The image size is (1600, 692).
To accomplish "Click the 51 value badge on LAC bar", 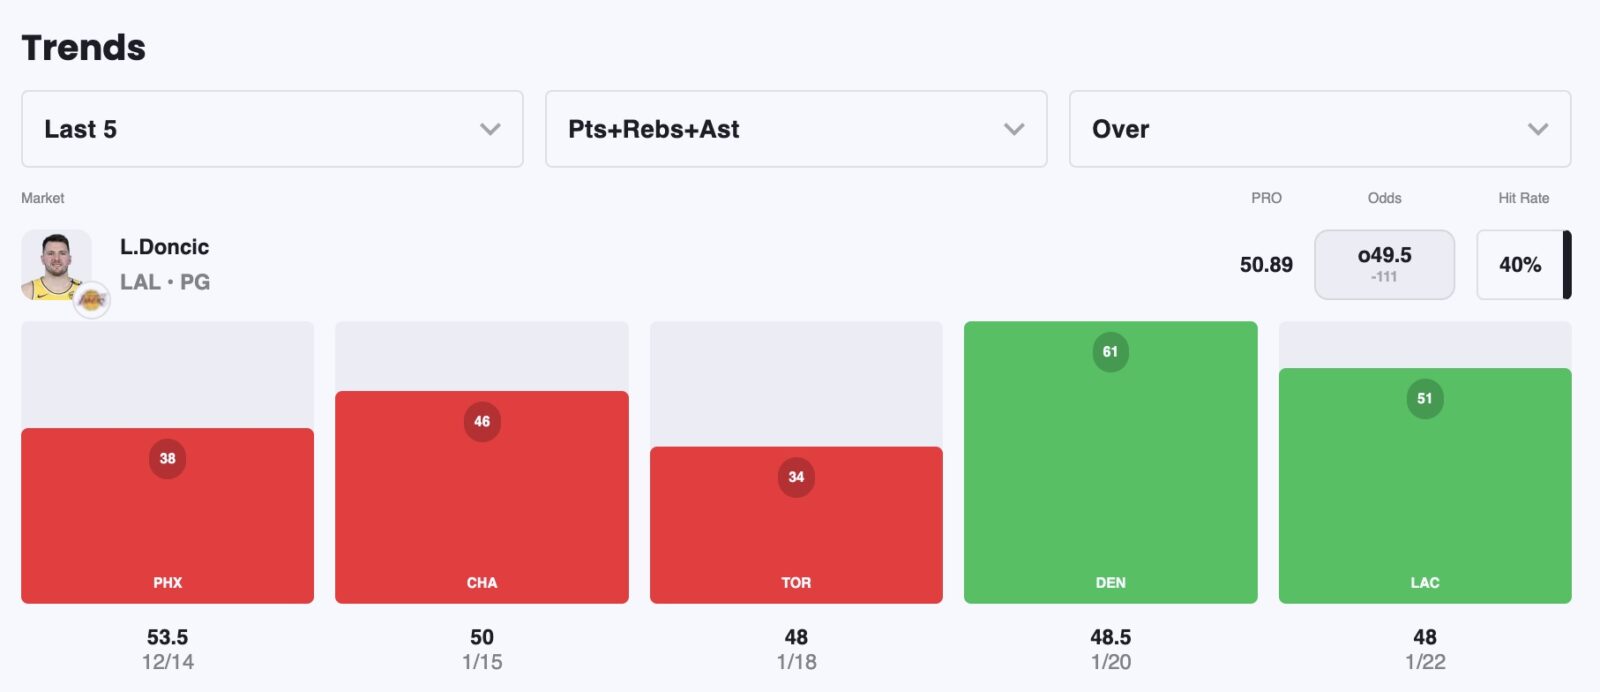I will 1425,399.
